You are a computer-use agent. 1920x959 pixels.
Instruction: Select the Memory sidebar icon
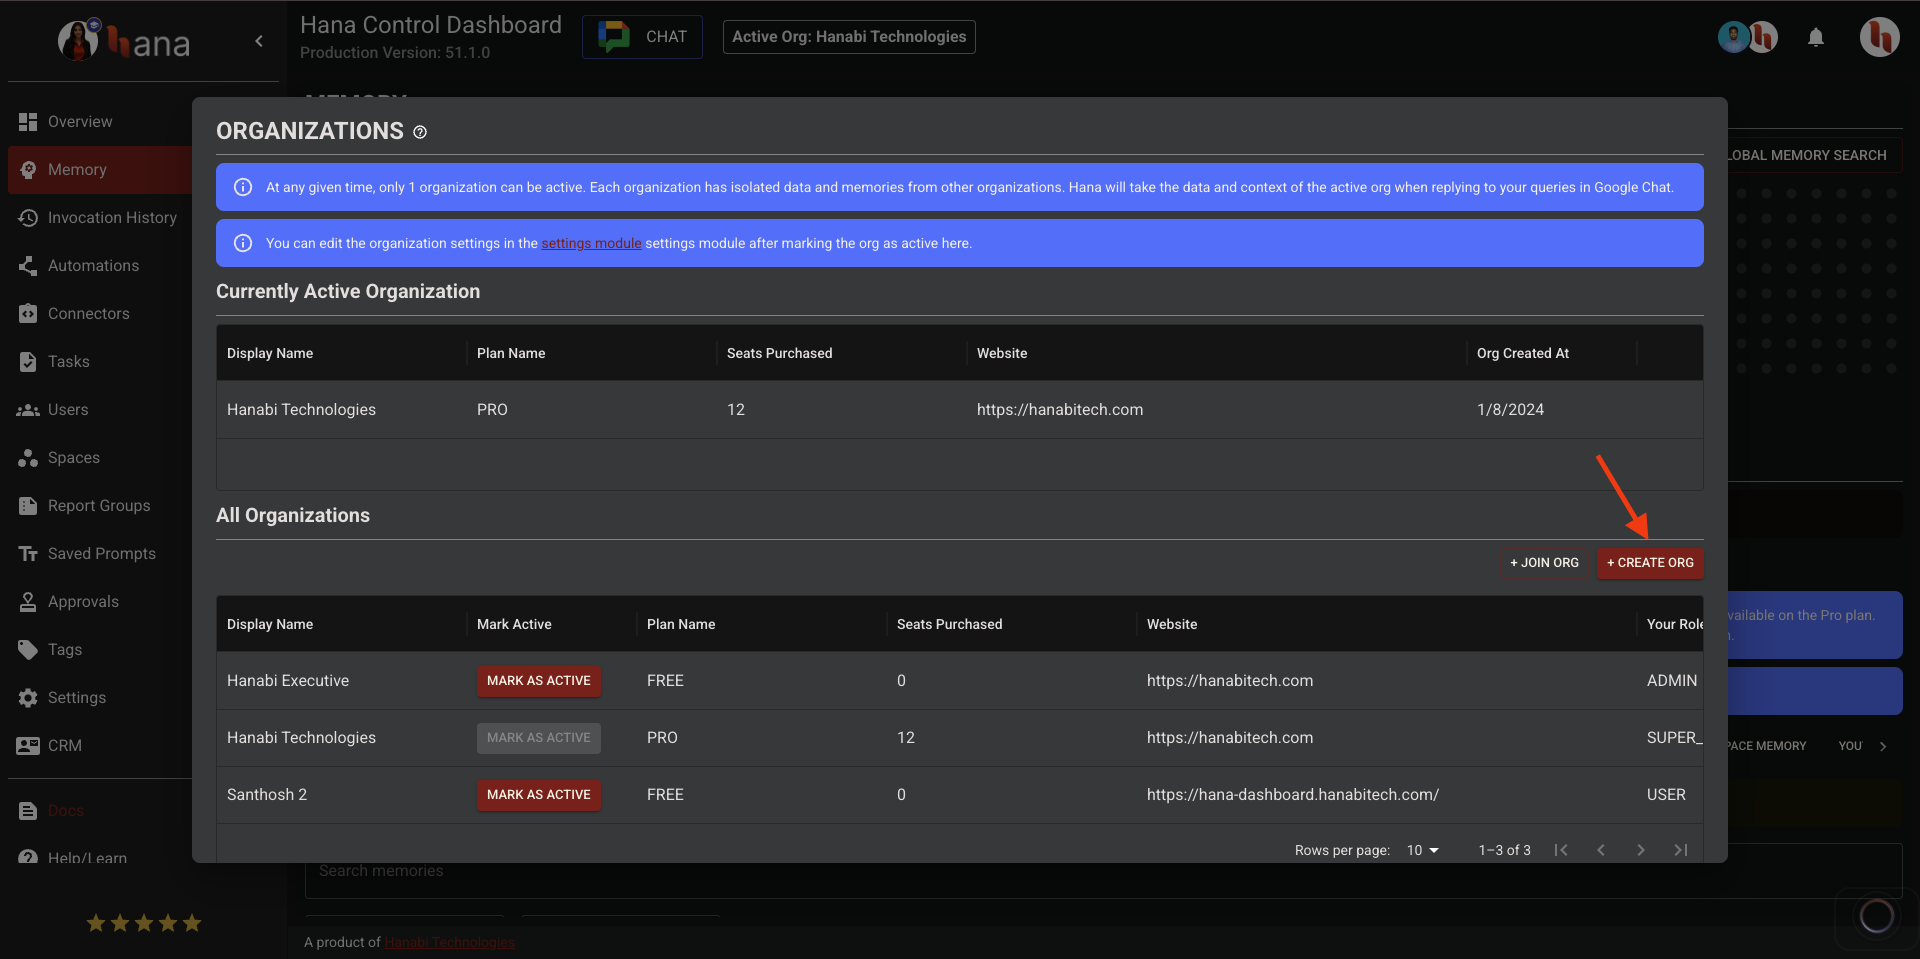28,170
